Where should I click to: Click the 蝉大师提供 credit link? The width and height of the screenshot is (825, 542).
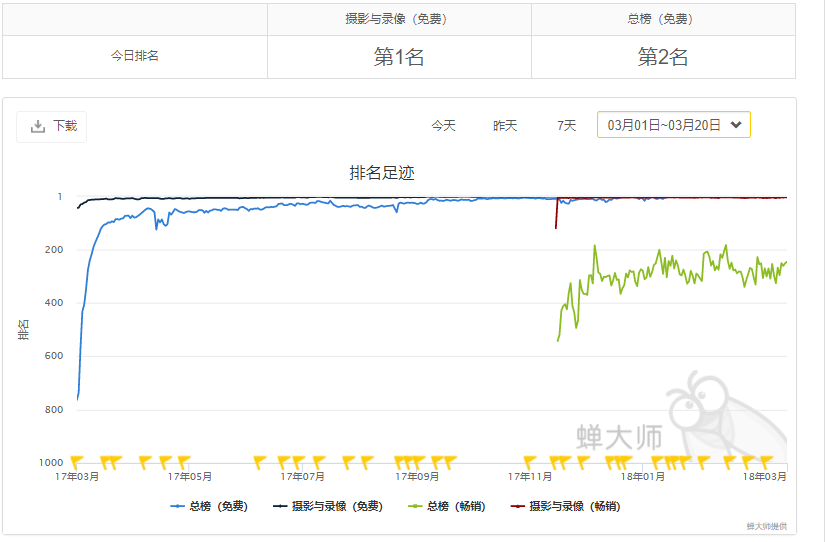[765, 526]
